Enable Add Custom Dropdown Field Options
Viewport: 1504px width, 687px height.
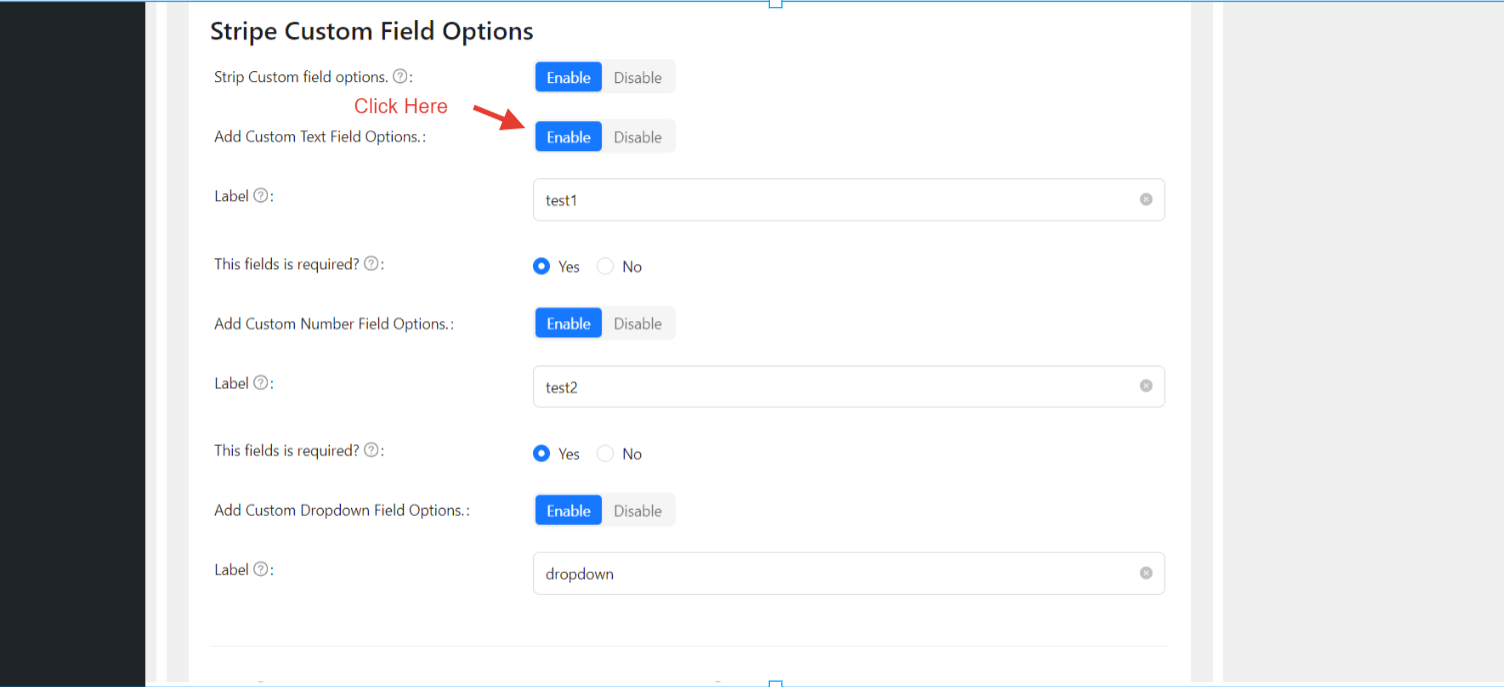568,511
